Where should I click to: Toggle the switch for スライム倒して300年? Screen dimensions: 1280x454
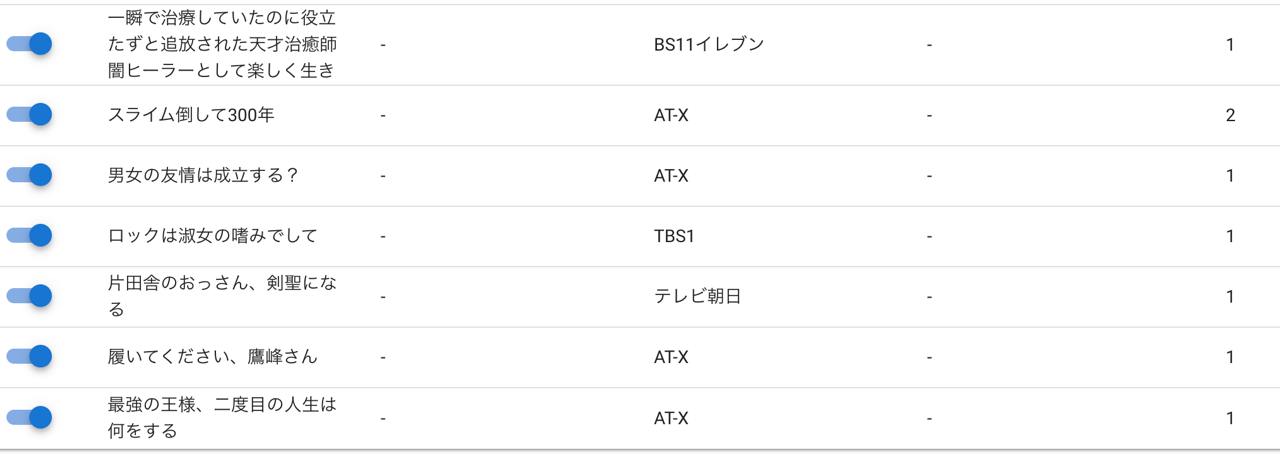(29, 115)
